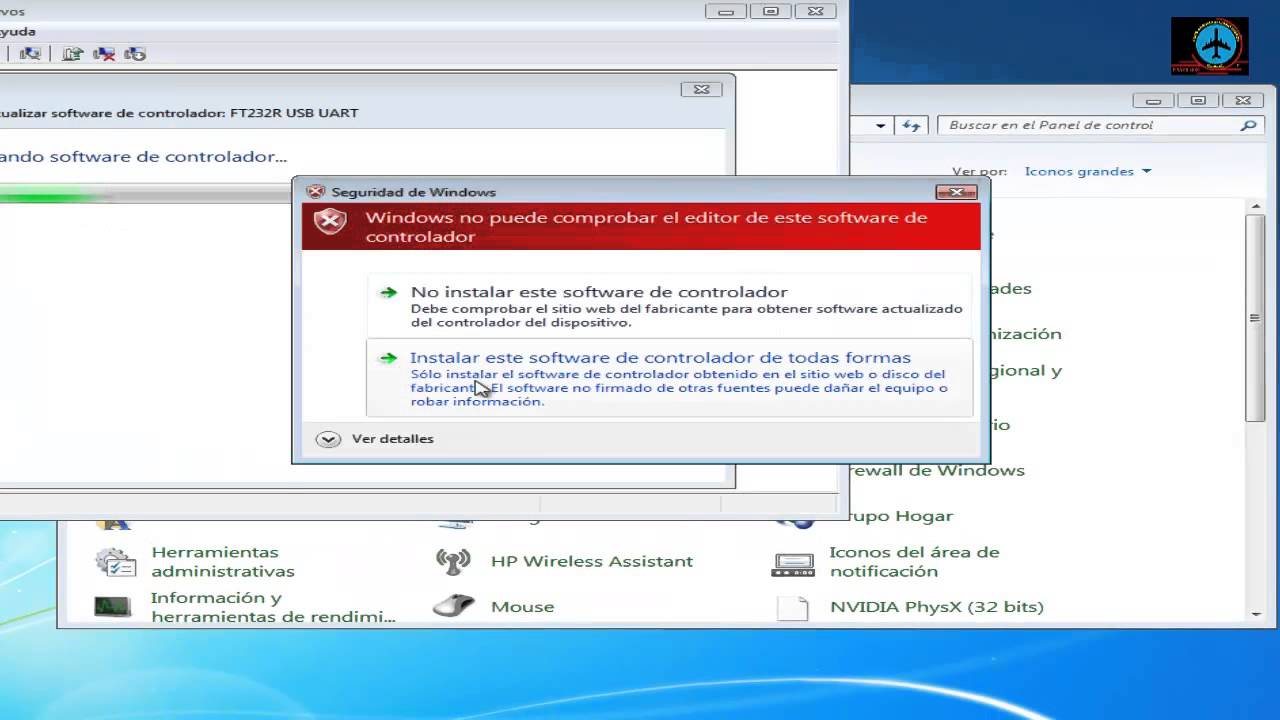Click the scan for hardware changes toolbar icon
Viewport: 1280px width, 720px height.
pos(31,54)
